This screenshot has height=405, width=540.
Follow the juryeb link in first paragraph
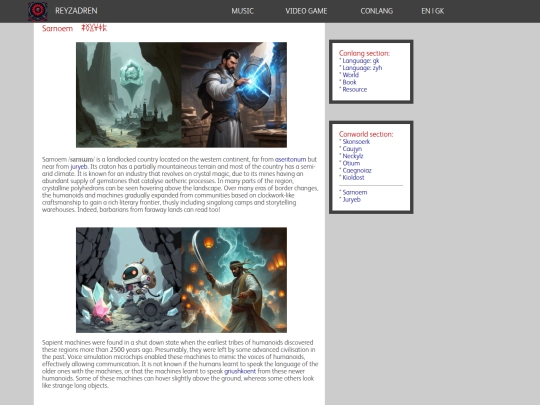(79, 167)
